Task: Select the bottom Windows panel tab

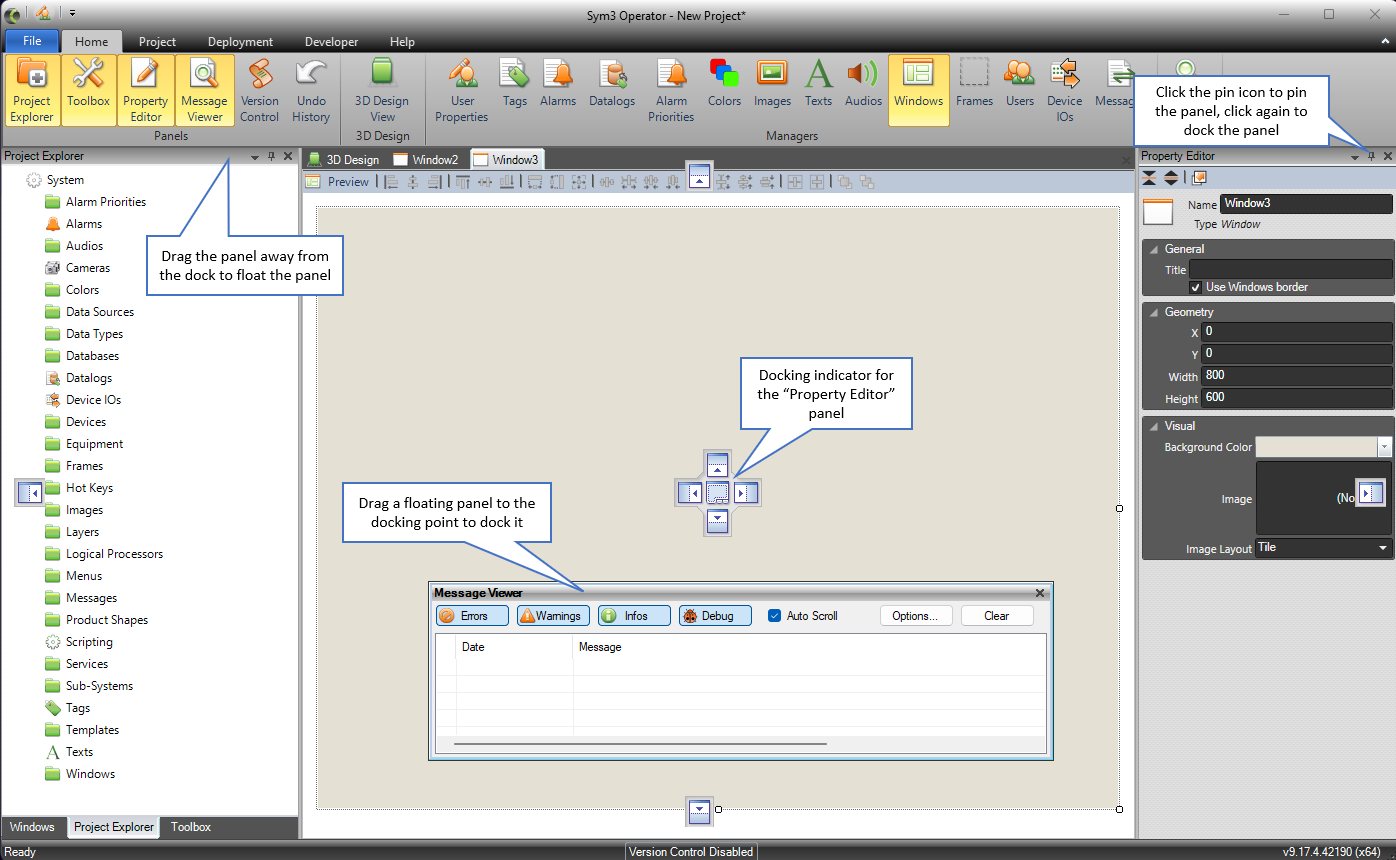Action: (32, 827)
